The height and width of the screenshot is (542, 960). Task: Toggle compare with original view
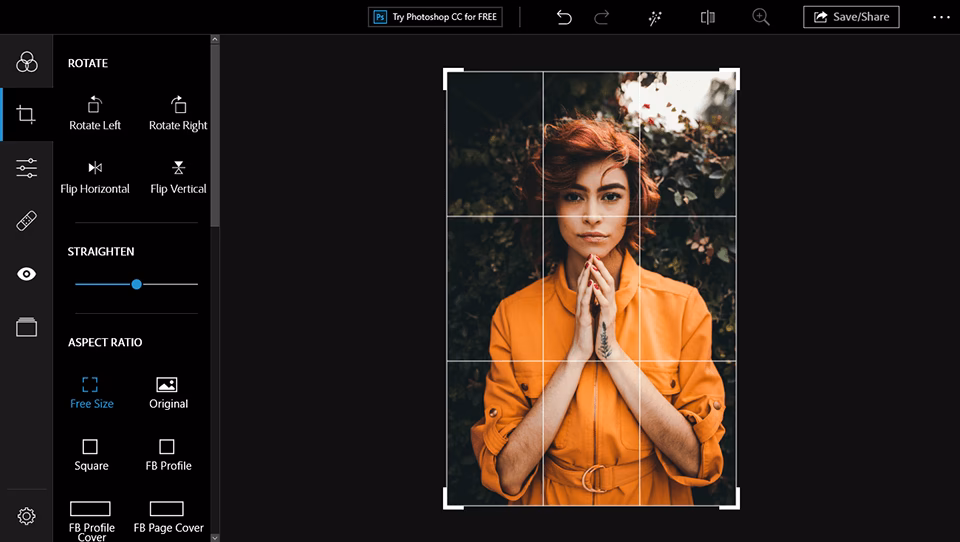[x=708, y=17]
